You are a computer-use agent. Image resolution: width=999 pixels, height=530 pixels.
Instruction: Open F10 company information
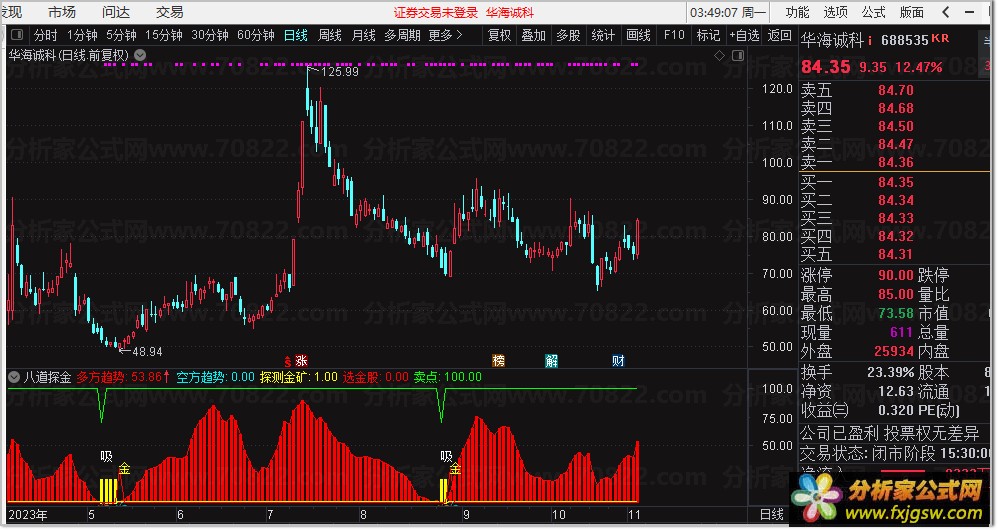673,36
